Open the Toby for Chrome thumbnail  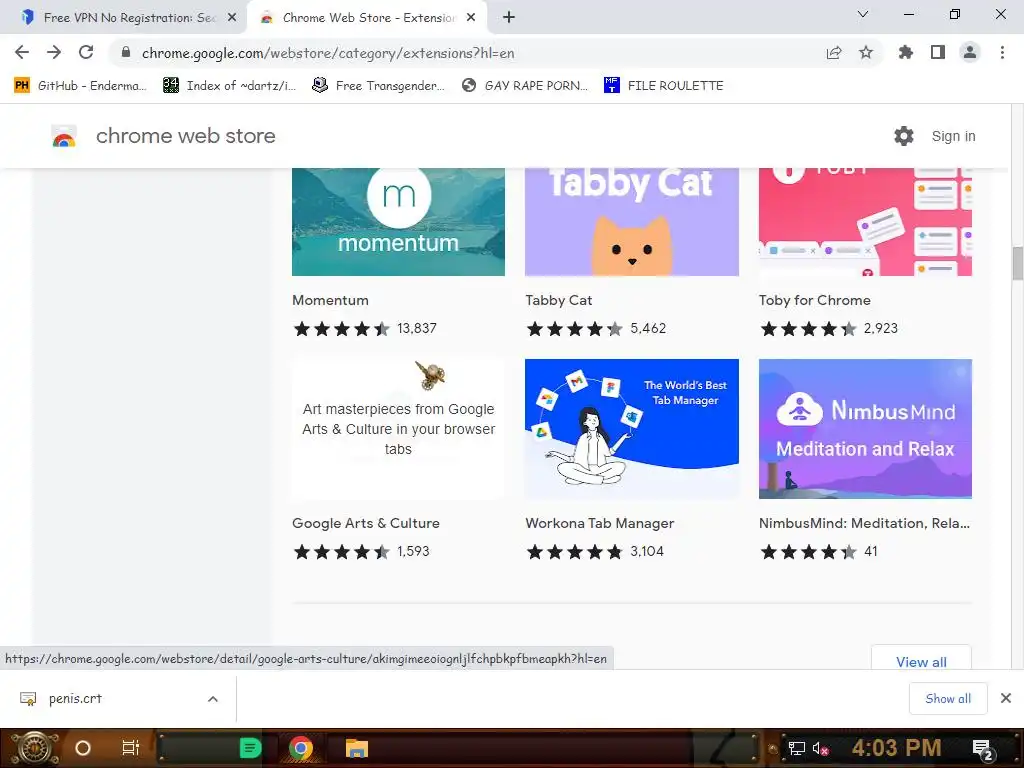pos(865,221)
